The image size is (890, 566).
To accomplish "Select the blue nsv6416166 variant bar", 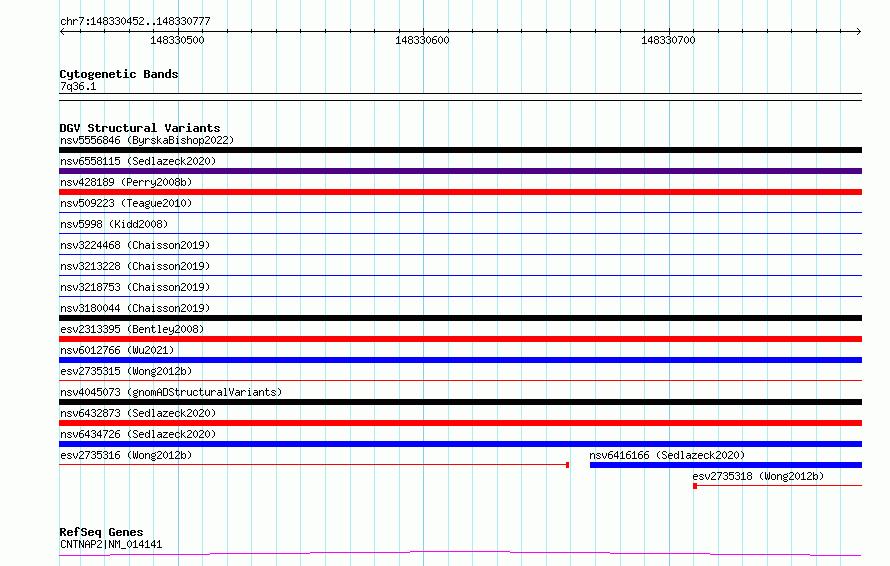I will (x=726, y=465).
